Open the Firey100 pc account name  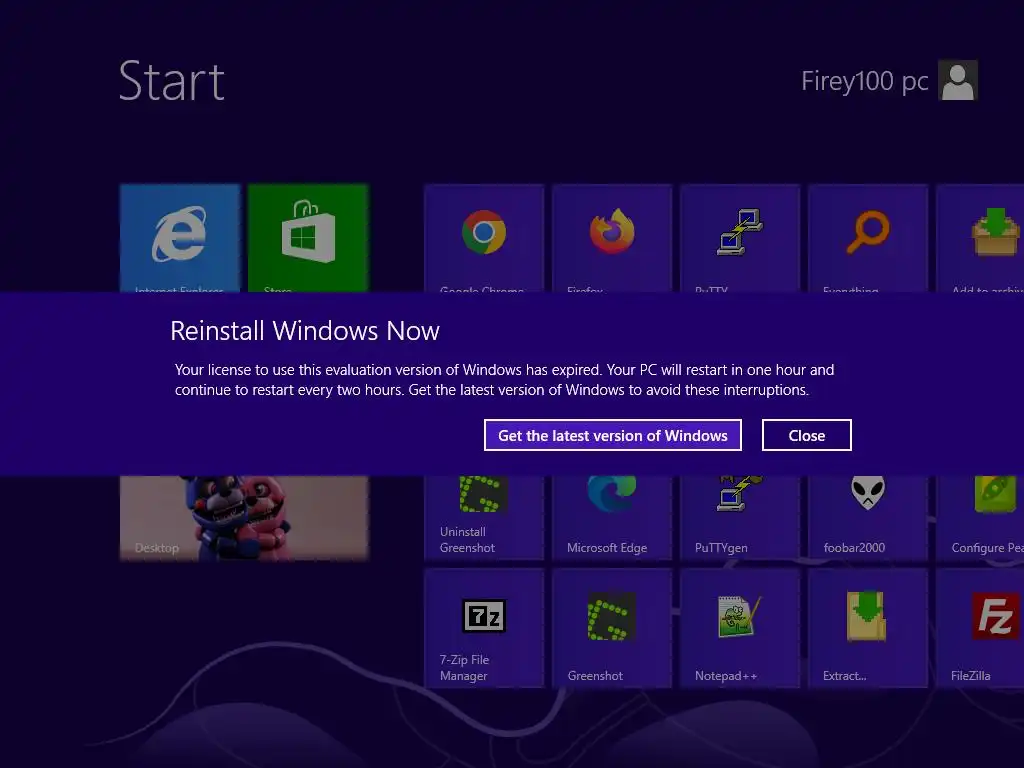[865, 82]
